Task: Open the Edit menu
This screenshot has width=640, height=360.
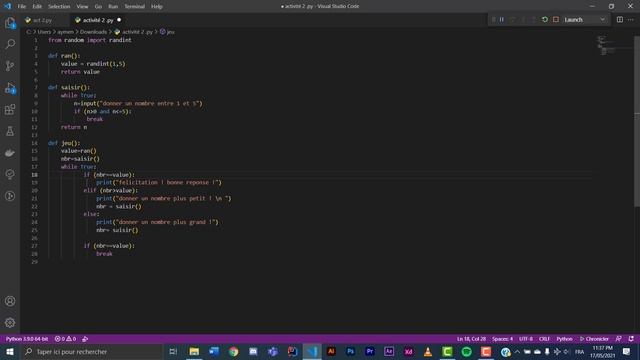Action: point(37,7)
